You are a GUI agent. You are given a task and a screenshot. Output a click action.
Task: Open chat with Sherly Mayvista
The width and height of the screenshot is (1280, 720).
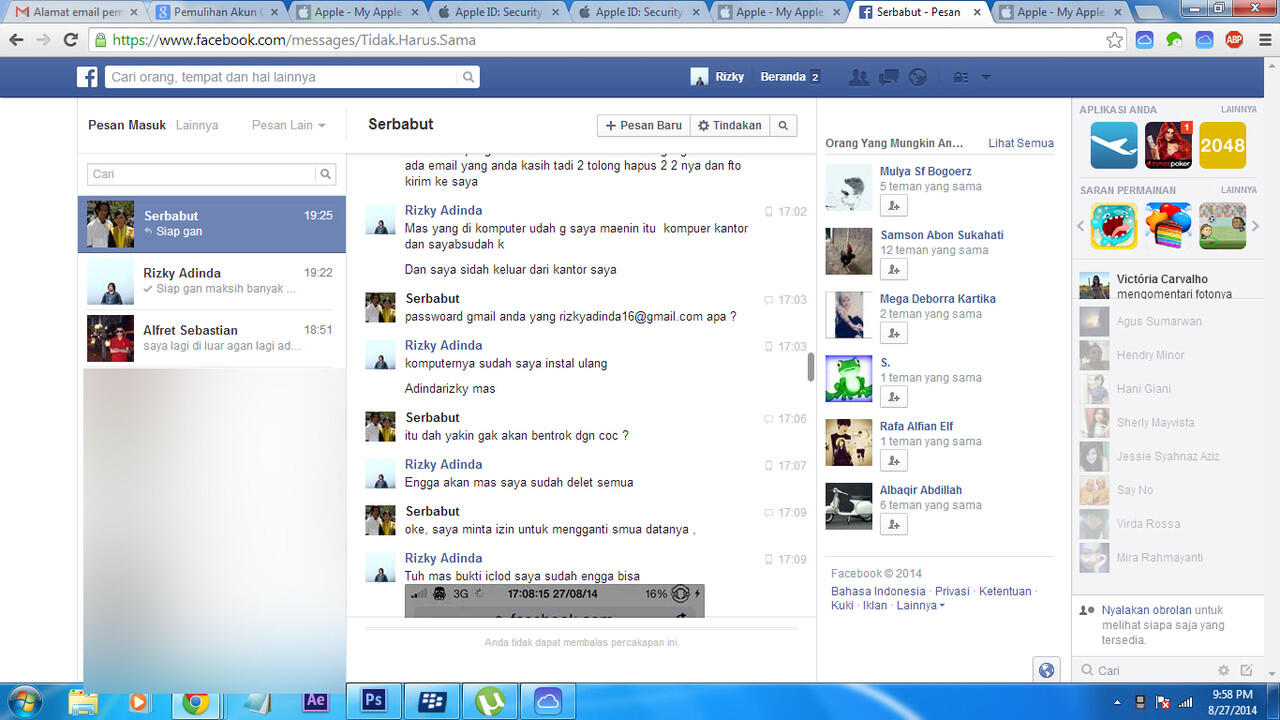(1168, 422)
